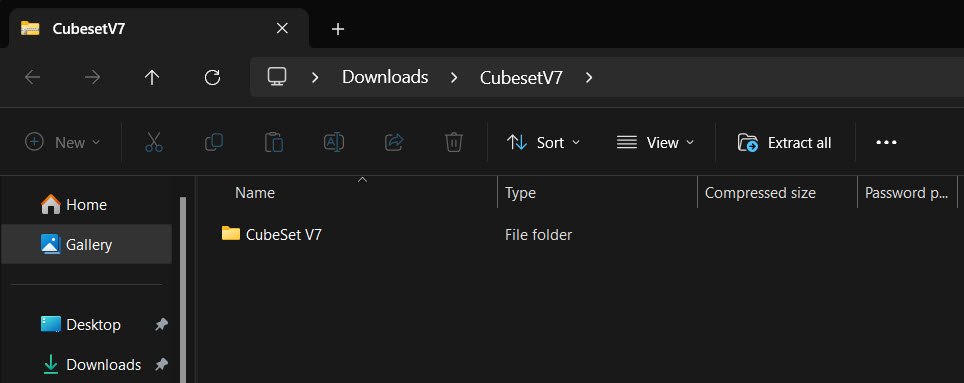Viewport: 964px width, 383px height.
Task: Sort by the Name column header
Action: pyautogui.click(x=255, y=193)
